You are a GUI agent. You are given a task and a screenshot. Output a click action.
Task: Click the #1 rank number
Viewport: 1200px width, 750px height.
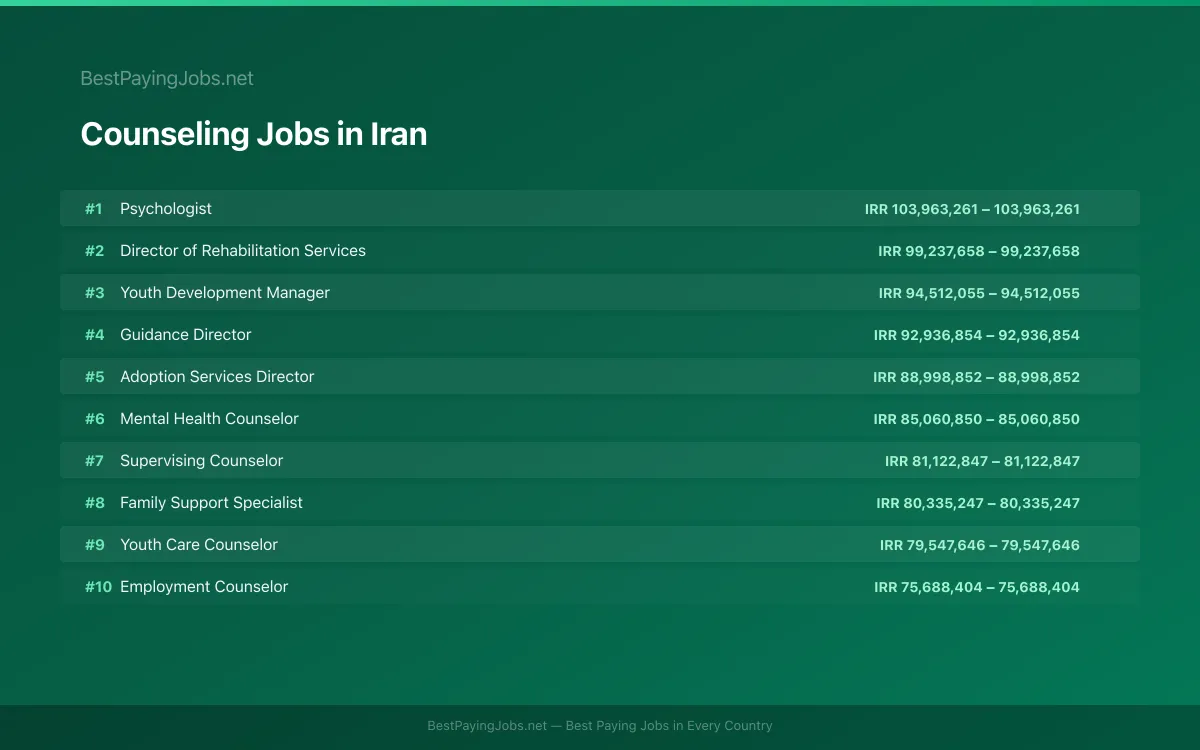[x=94, y=209]
